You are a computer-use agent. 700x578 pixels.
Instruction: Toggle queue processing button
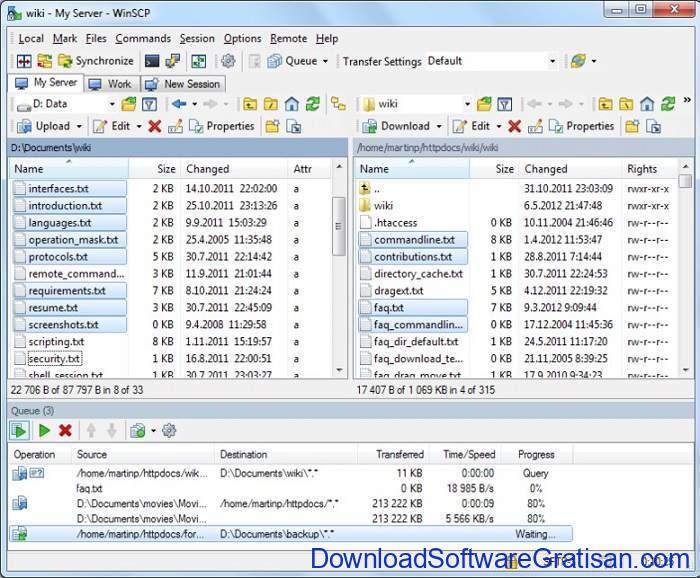pyautogui.click(x=20, y=431)
